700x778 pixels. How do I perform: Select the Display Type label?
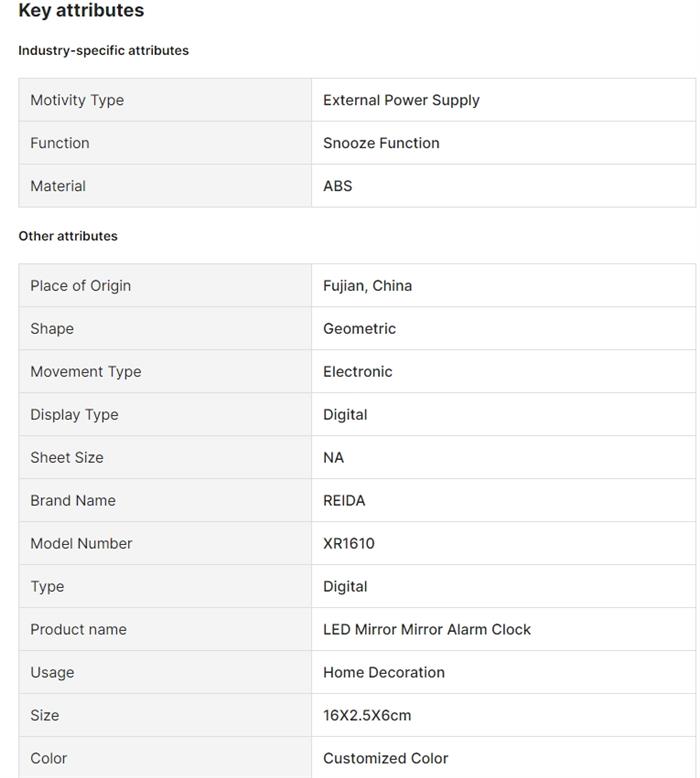[x=74, y=415]
